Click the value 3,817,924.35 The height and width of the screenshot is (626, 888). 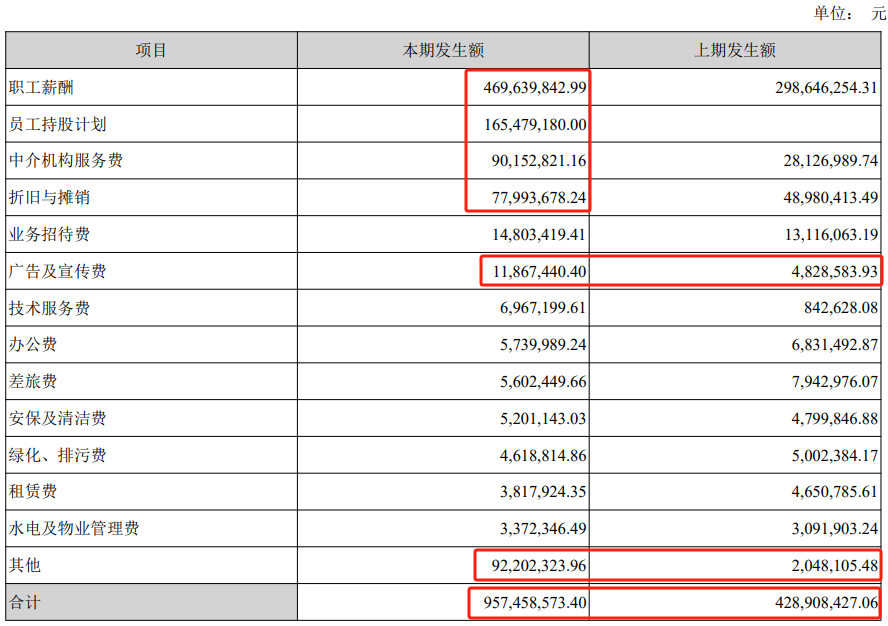[543, 492]
